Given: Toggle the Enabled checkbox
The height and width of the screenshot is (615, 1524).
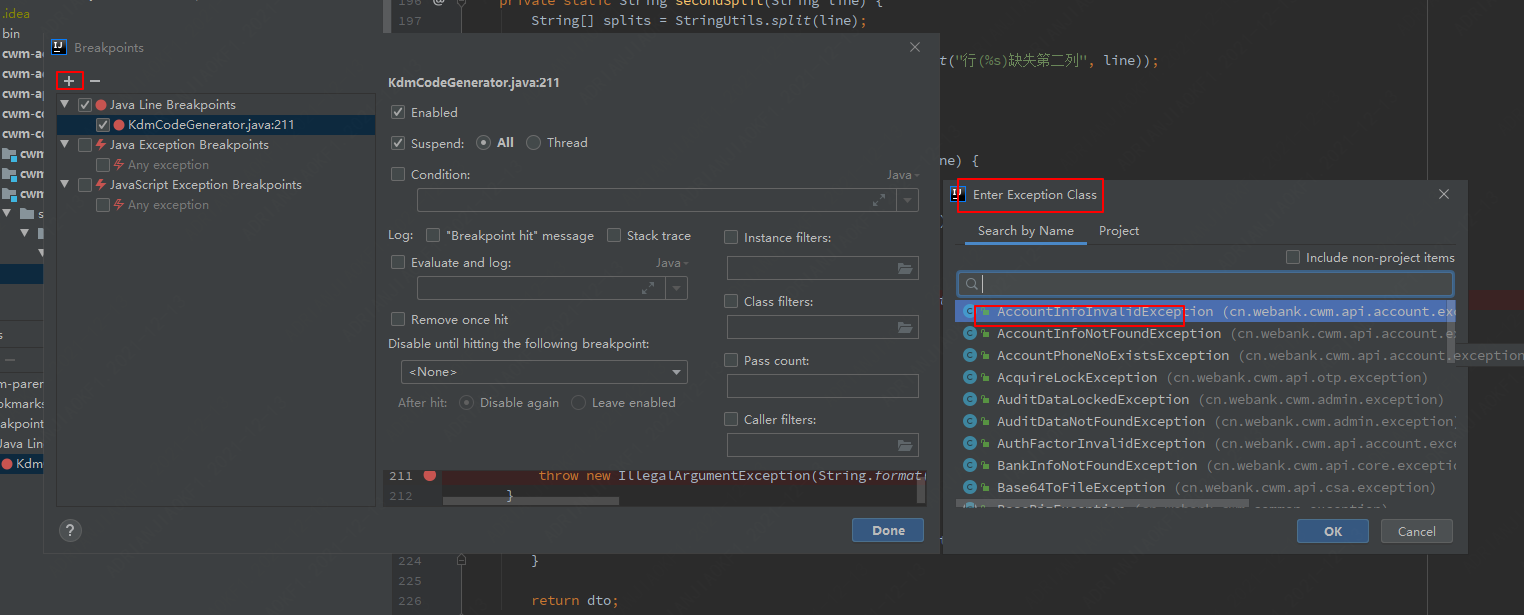Looking at the screenshot, I should tap(398, 112).
